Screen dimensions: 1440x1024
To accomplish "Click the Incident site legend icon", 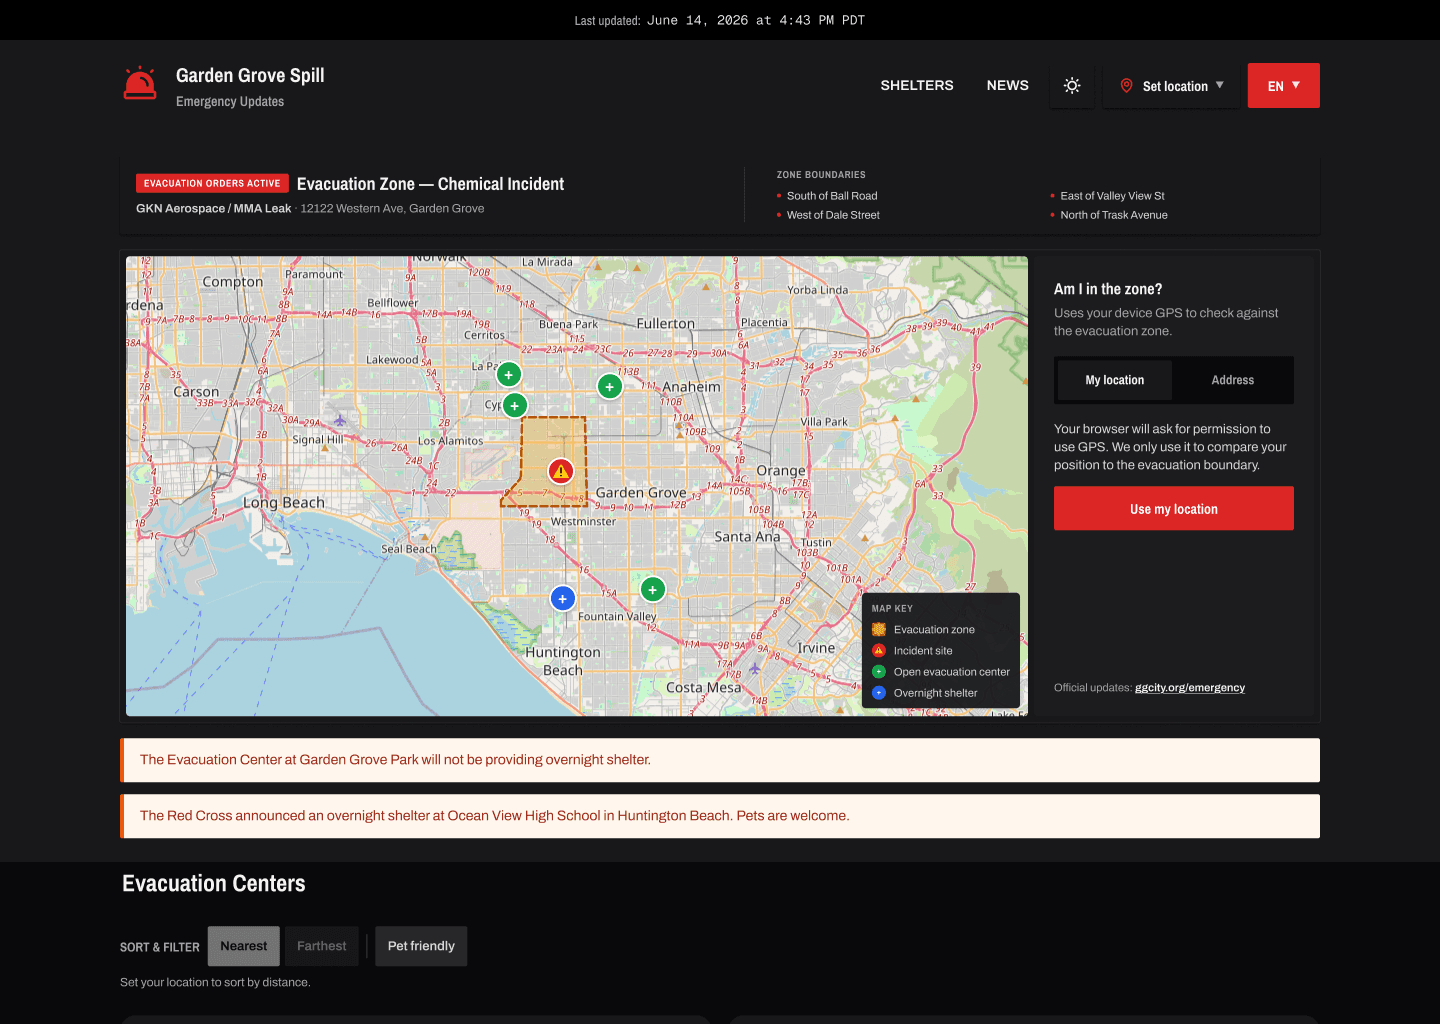I will [x=879, y=651].
